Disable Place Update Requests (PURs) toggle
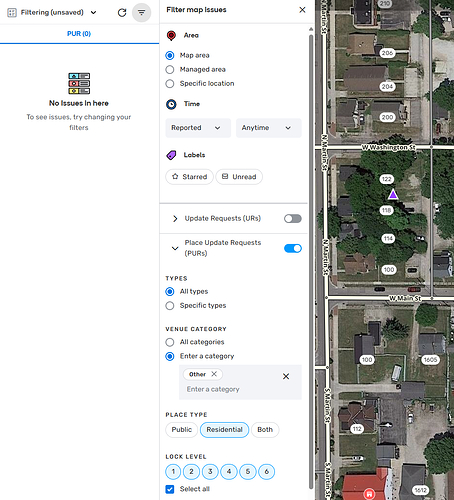The image size is (454, 500). pyautogui.click(x=293, y=248)
